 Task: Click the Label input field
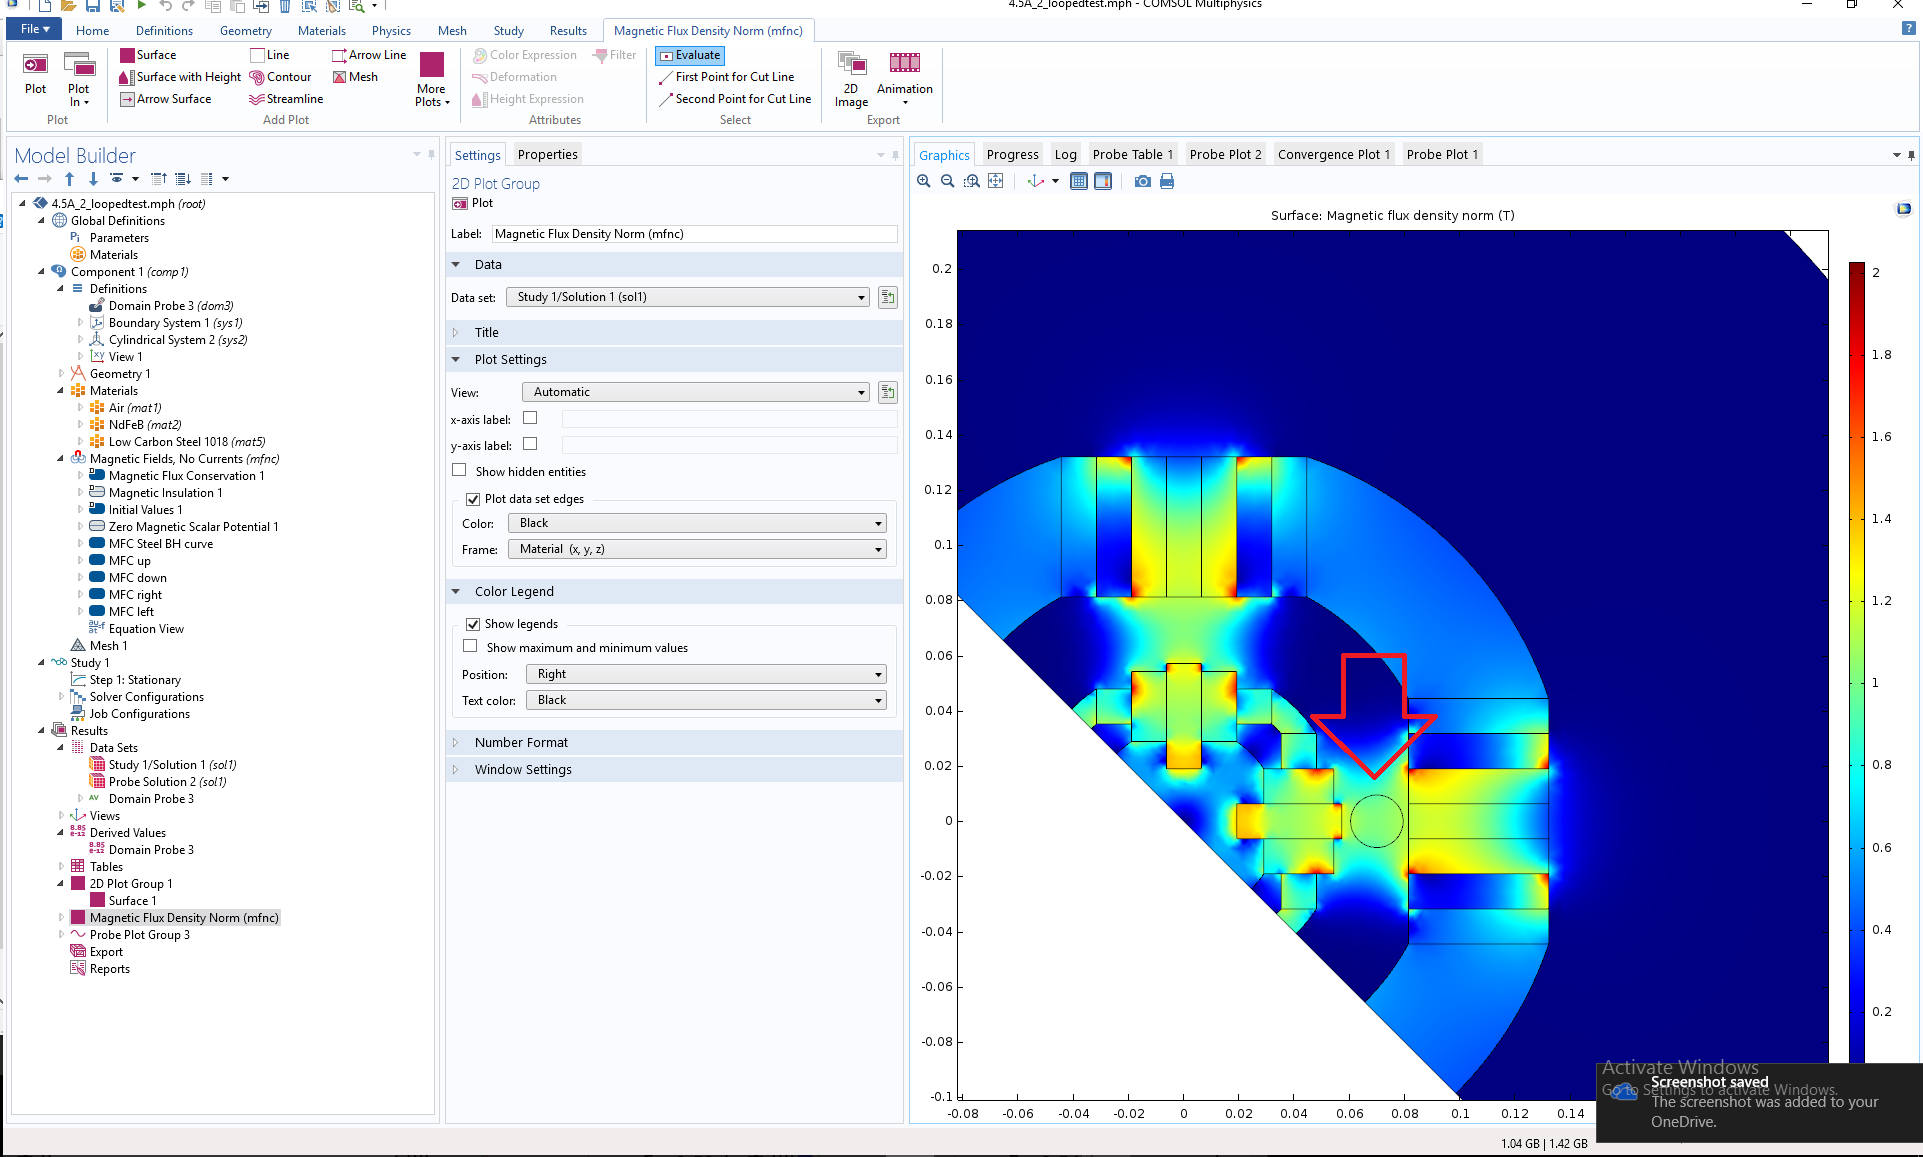[694, 234]
